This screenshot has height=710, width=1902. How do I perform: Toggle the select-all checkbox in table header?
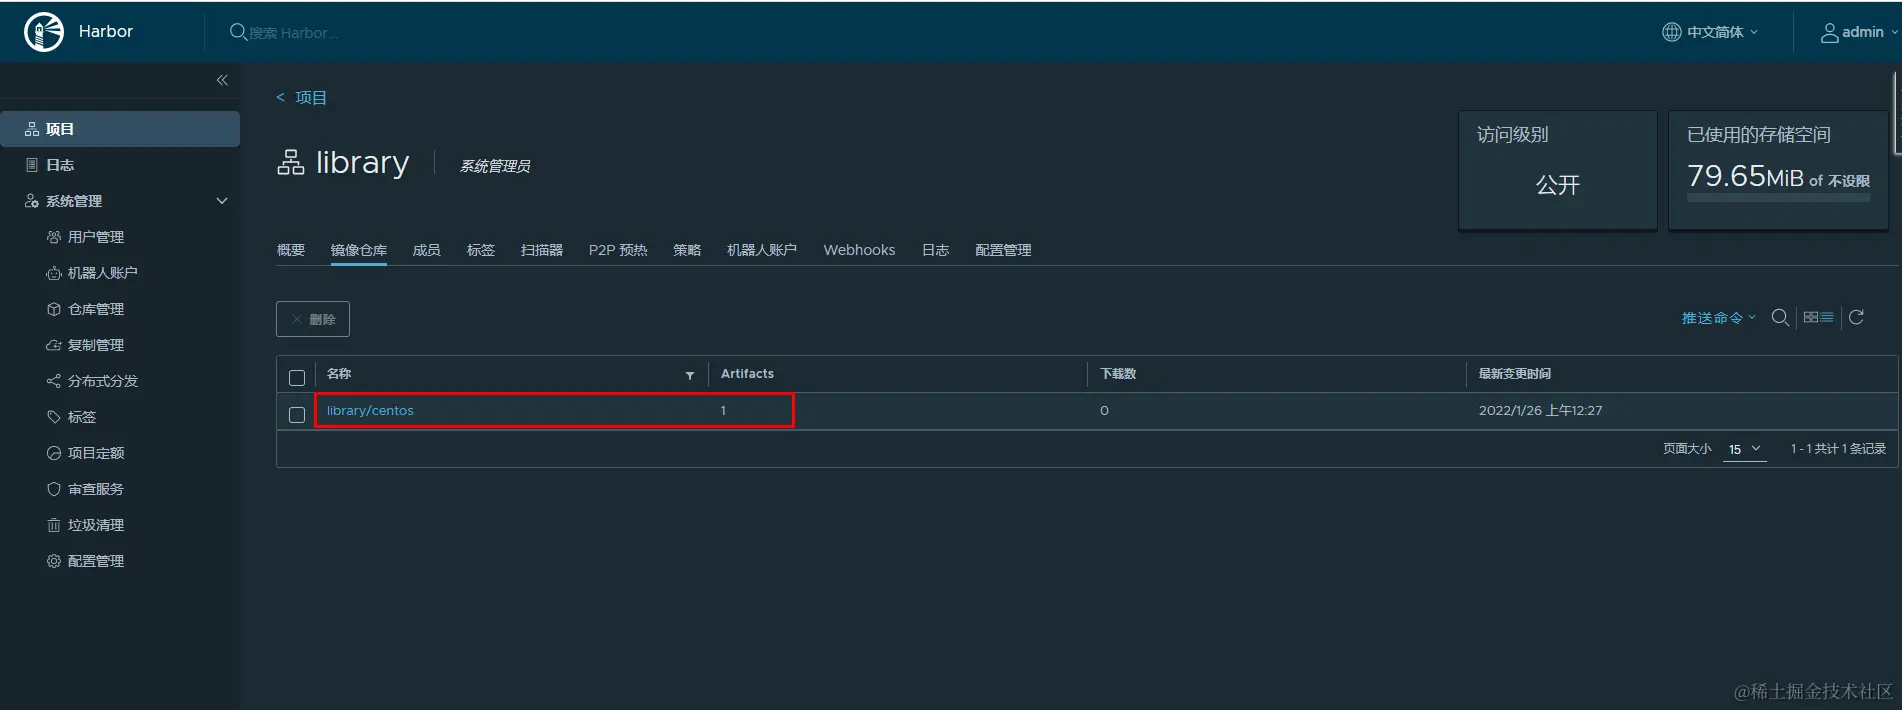(x=297, y=378)
